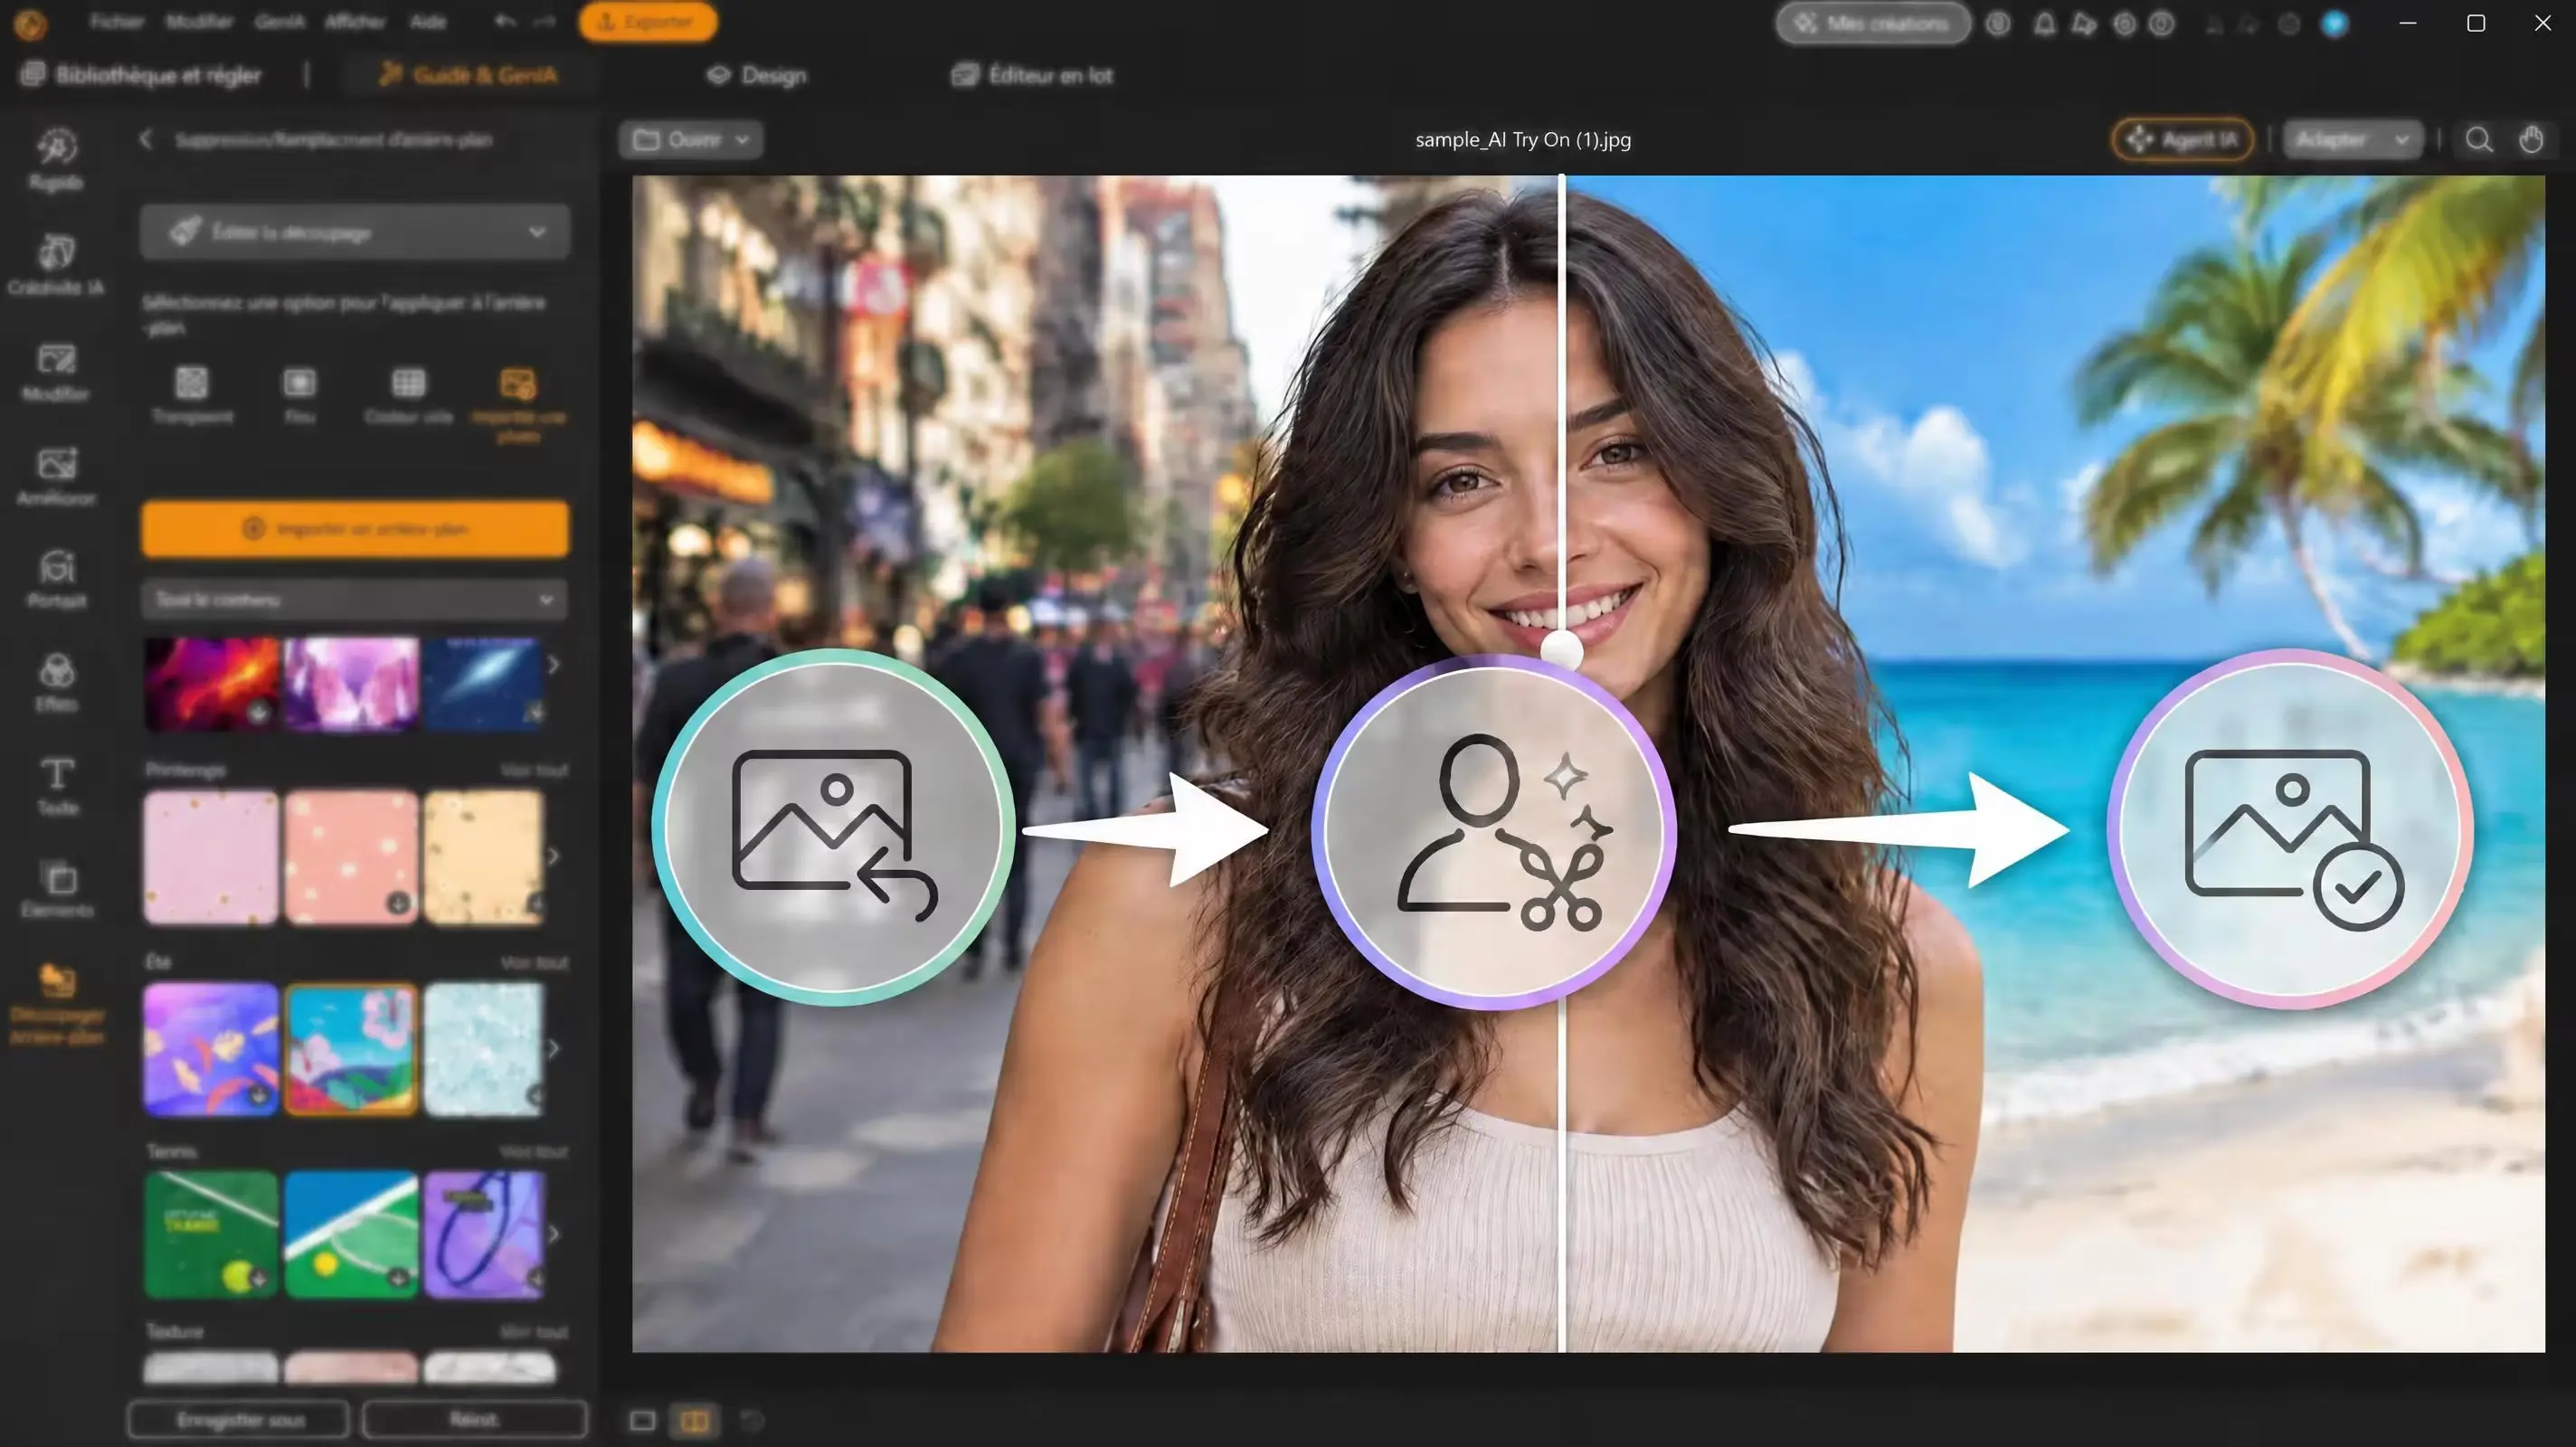Select the pink Printemps background swatch
The height and width of the screenshot is (1447, 2576).
pos(211,857)
